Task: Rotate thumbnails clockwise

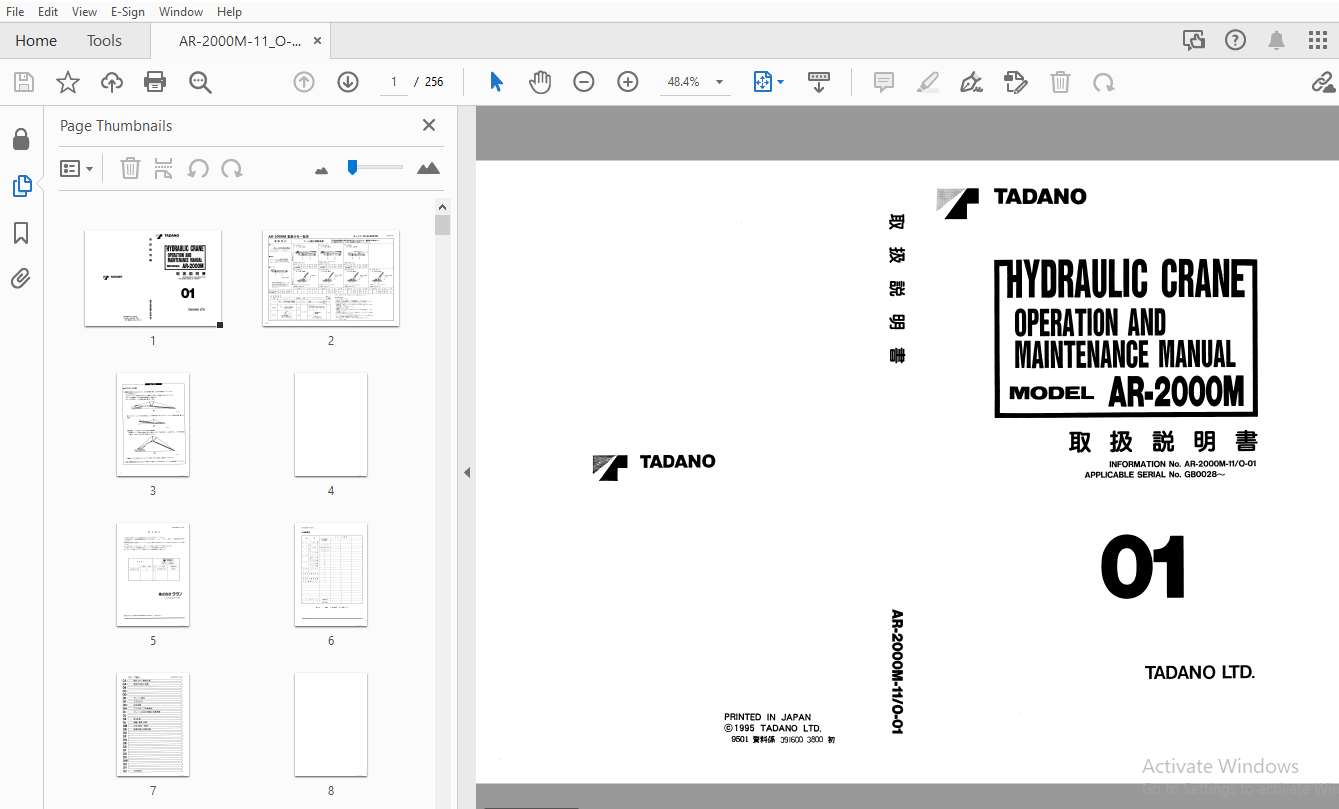Action: [x=232, y=168]
